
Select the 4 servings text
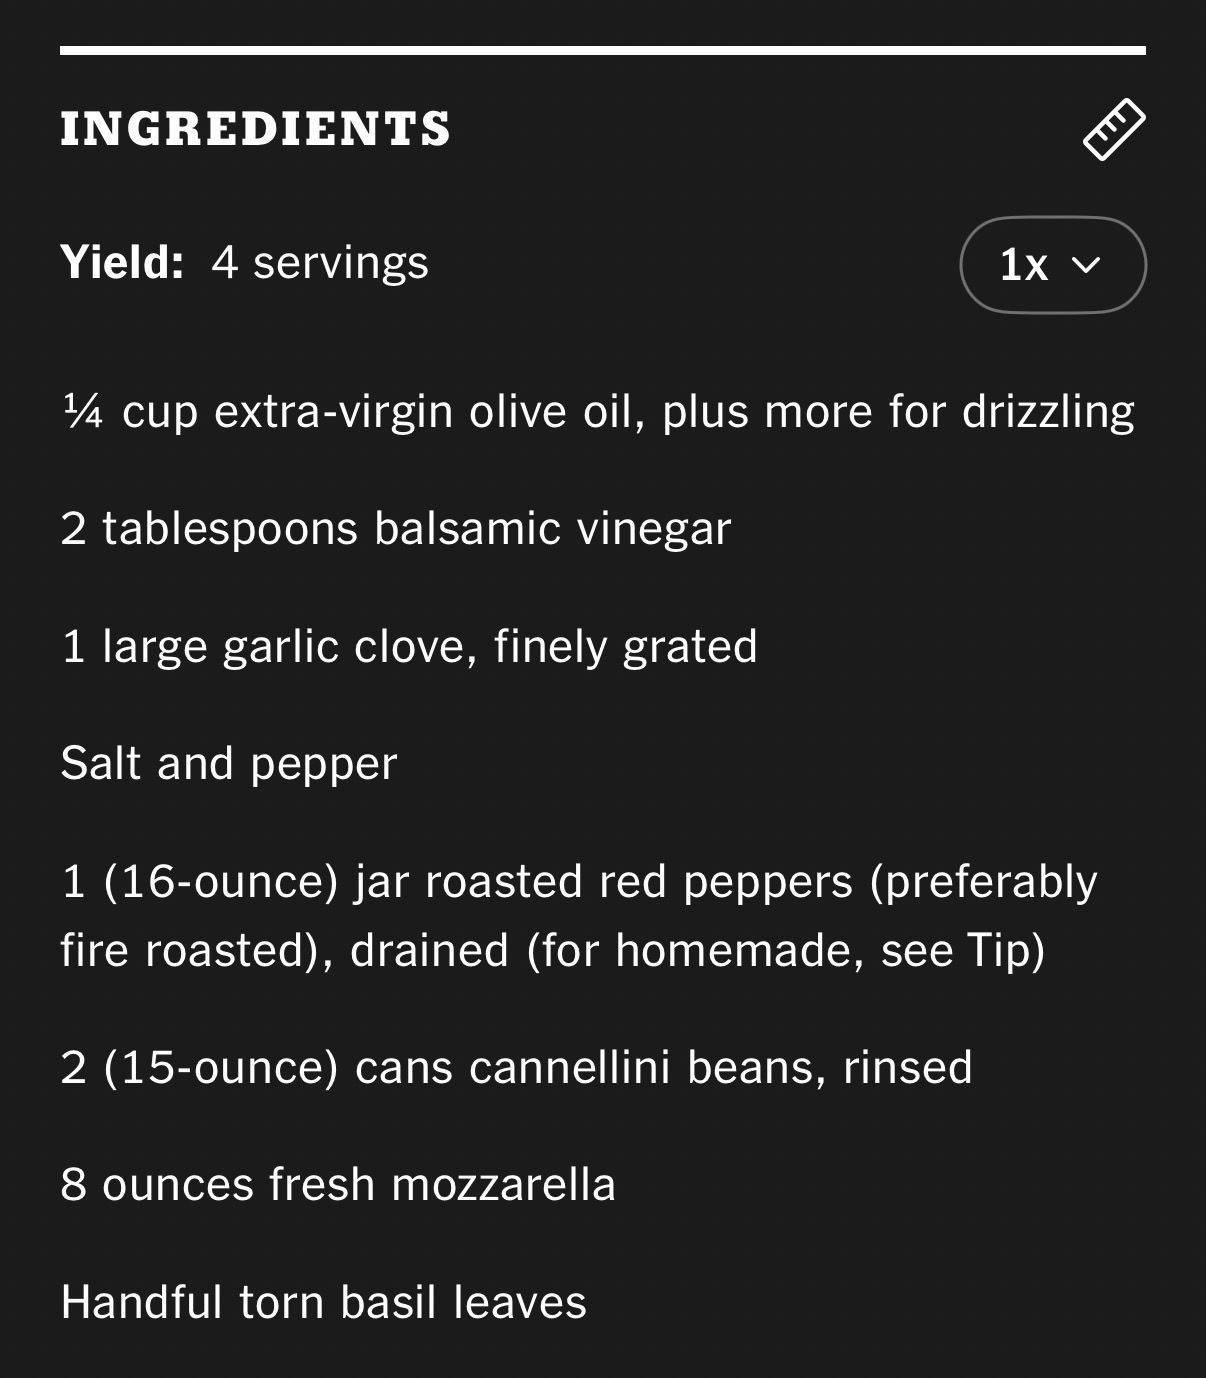[320, 263]
